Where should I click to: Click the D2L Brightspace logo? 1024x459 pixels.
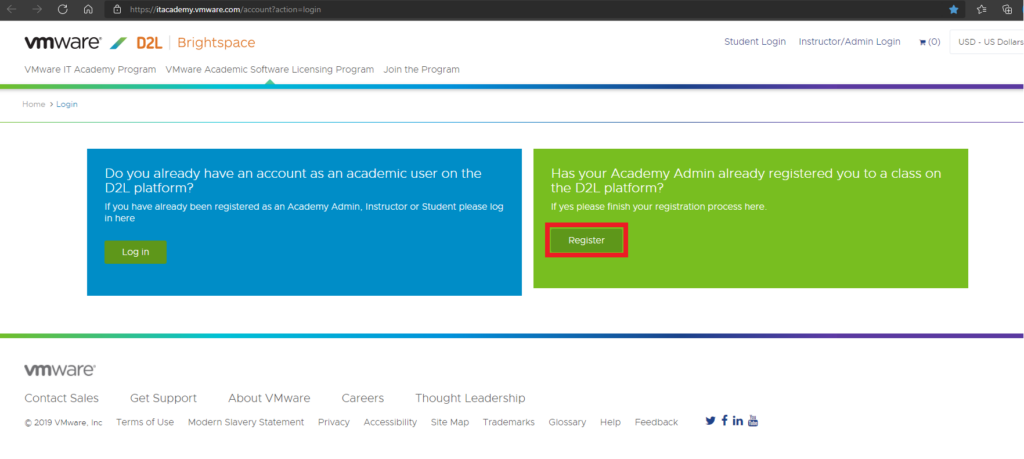coord(196,43)
